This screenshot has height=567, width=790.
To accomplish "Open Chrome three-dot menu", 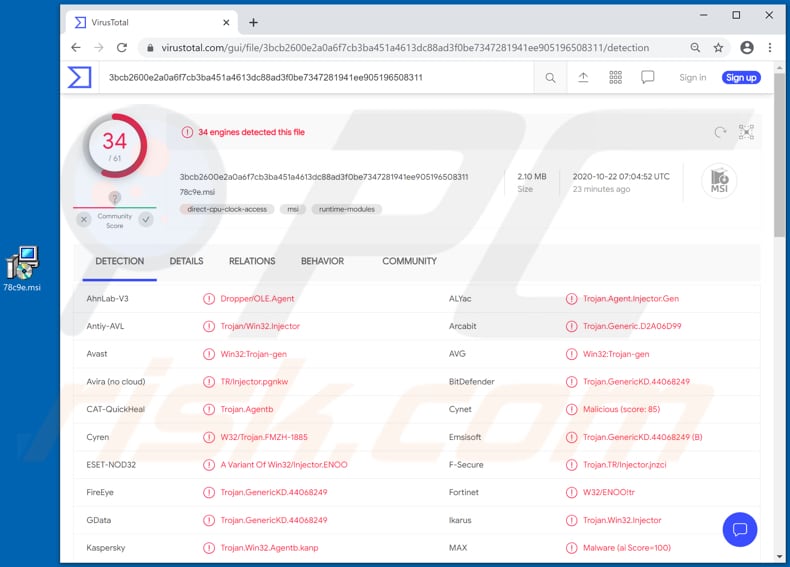I will [770, 47].
